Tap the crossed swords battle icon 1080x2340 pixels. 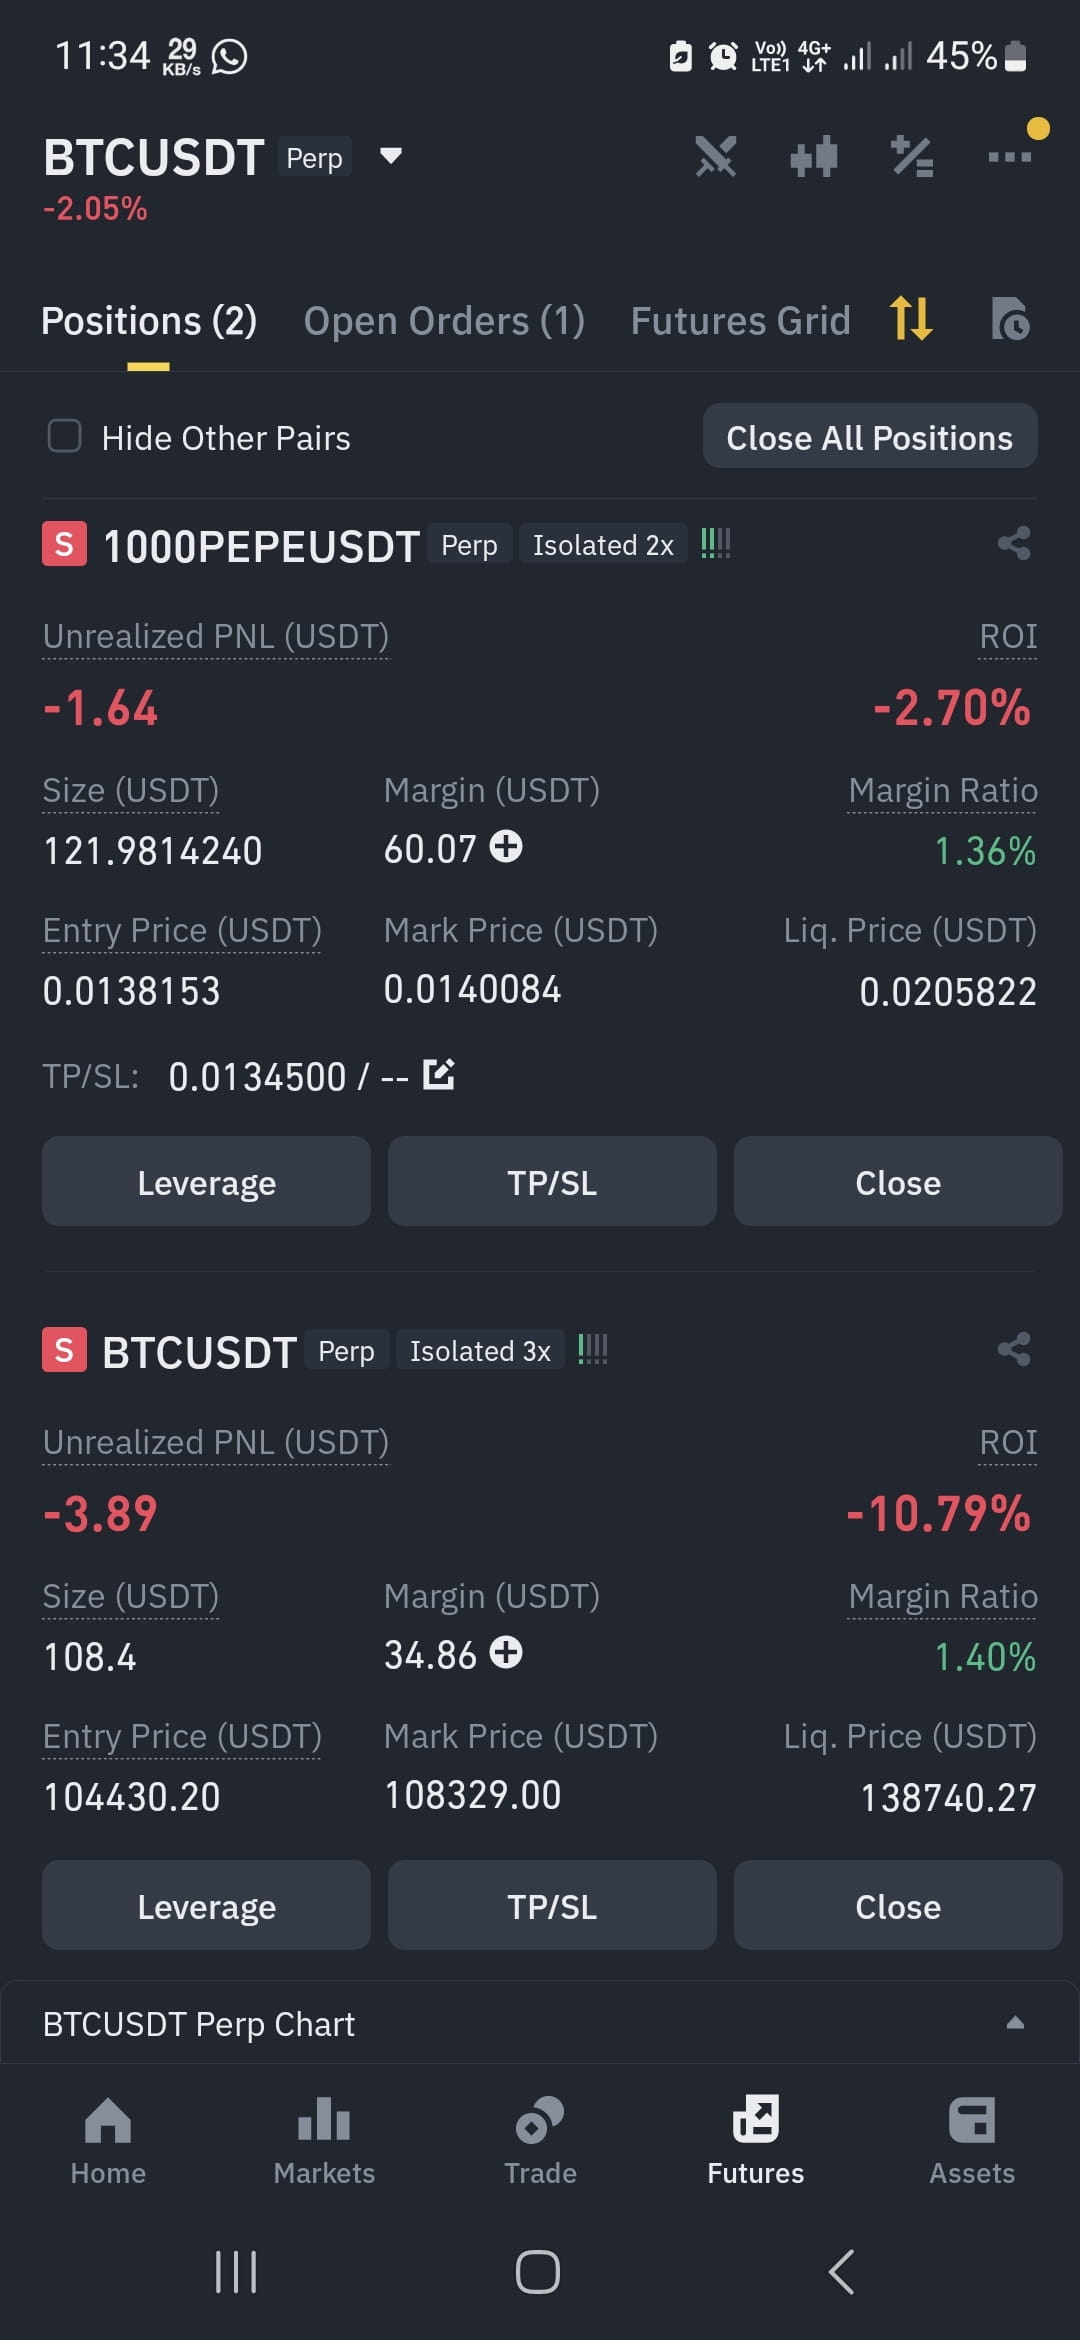click(716, 157)
